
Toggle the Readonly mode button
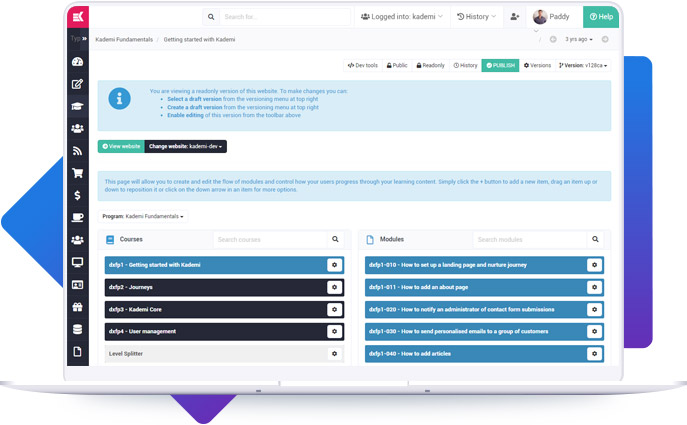coord(430,65)
